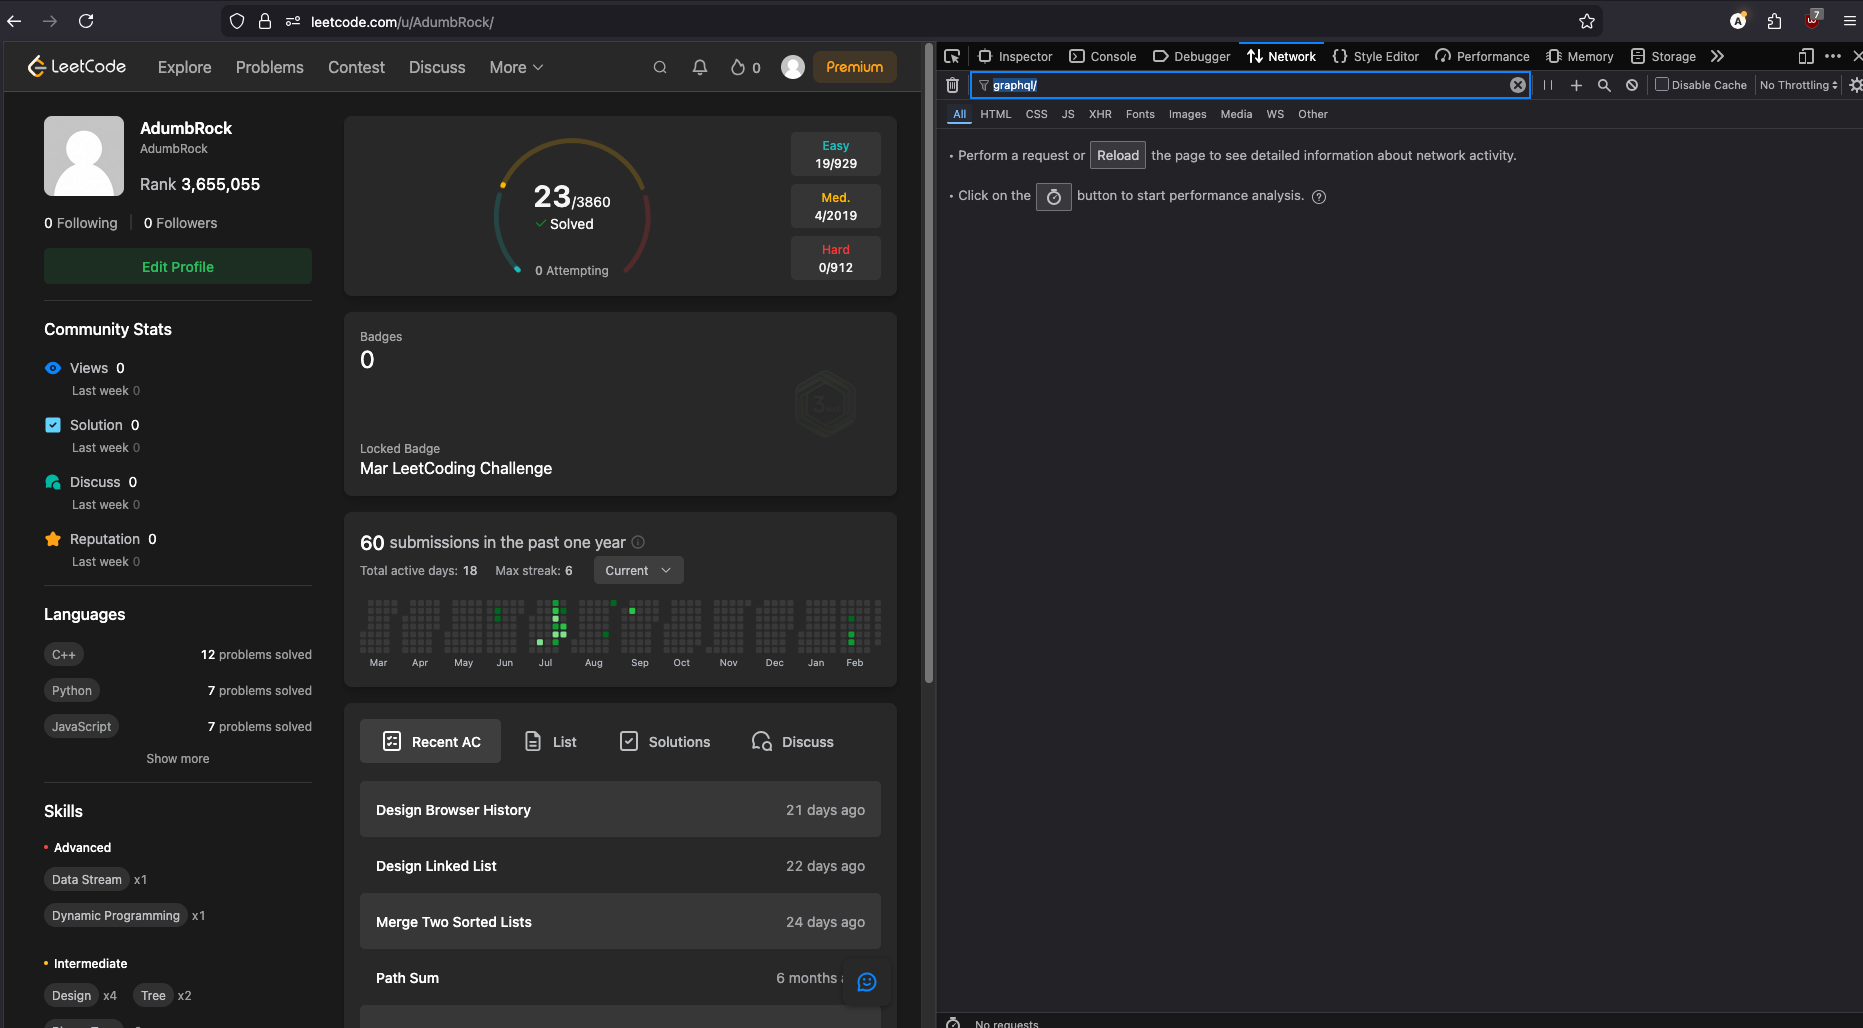Toggle the CSS request type filter

(x=1037, y=114)
